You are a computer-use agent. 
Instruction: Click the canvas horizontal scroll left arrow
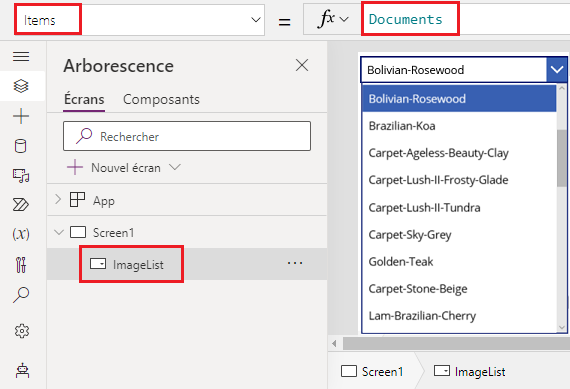(x=334, y=344)
